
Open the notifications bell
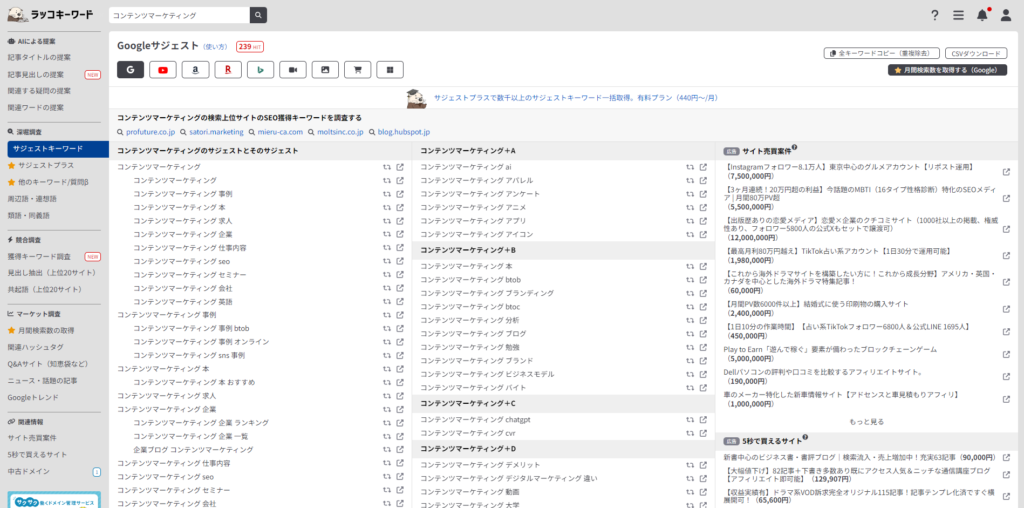(982, 15)
